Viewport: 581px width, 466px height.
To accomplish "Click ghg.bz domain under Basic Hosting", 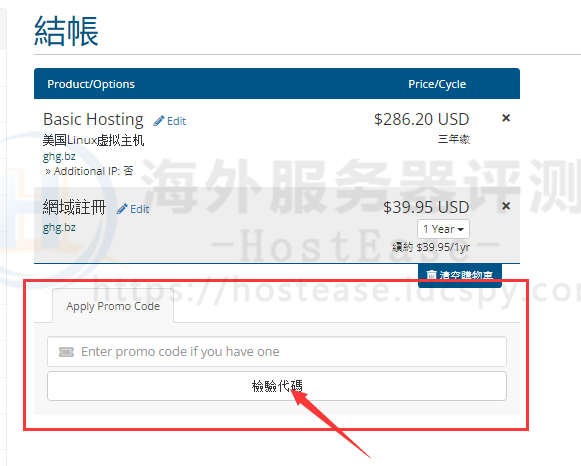I will [x=59, y=156].
